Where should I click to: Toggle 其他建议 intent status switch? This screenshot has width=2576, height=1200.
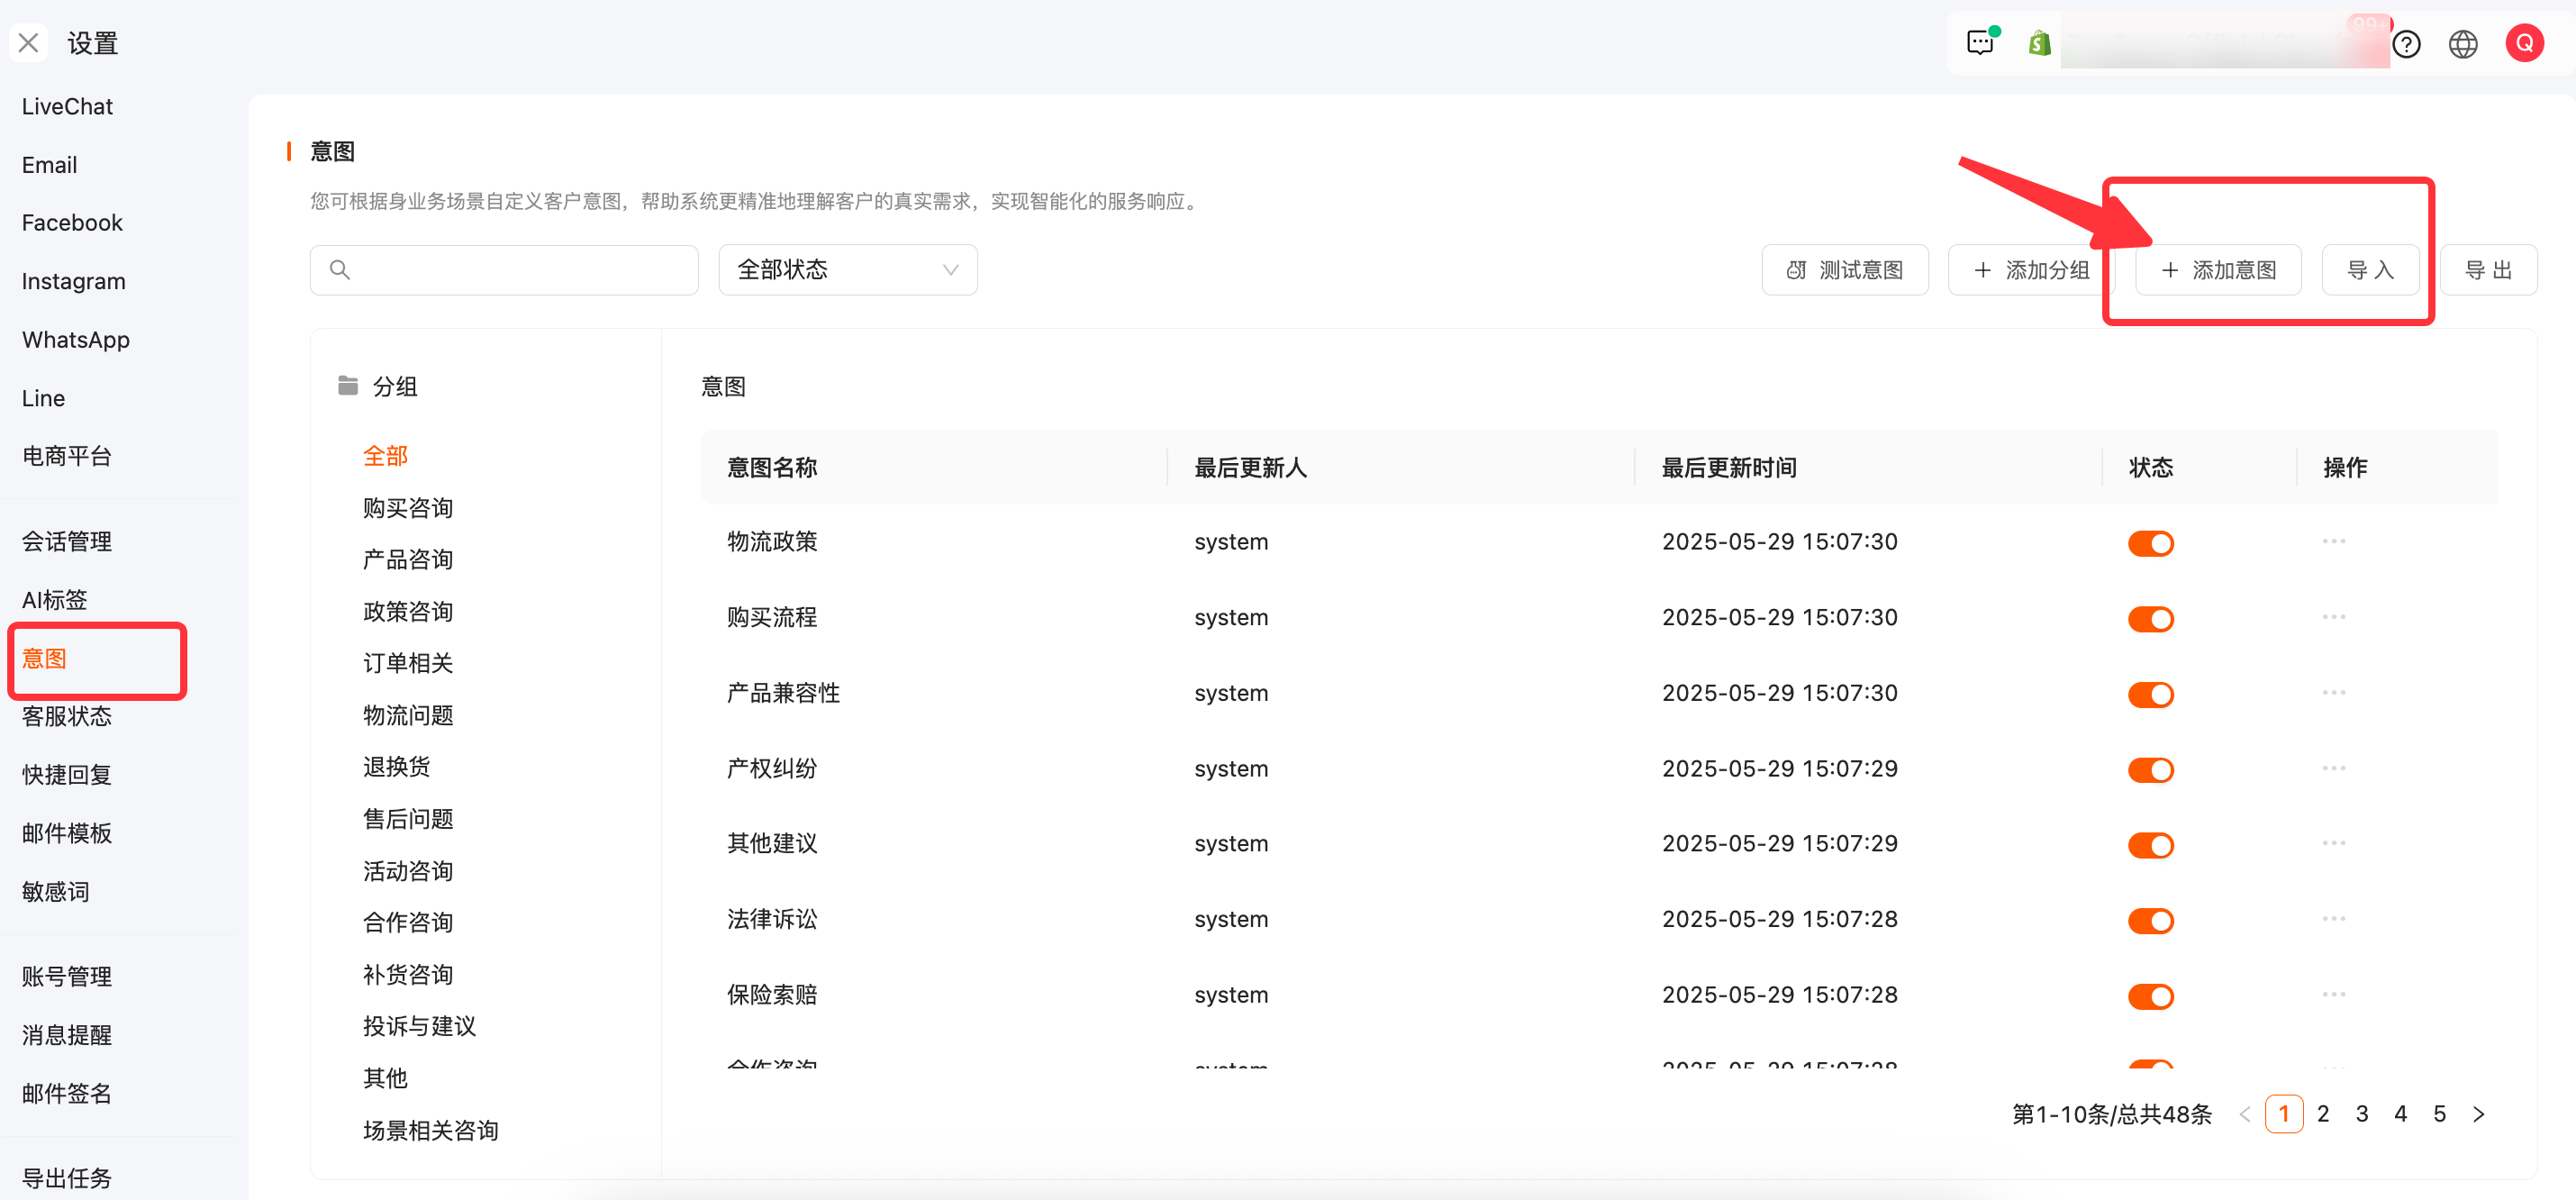click(x=2150, y=845)
